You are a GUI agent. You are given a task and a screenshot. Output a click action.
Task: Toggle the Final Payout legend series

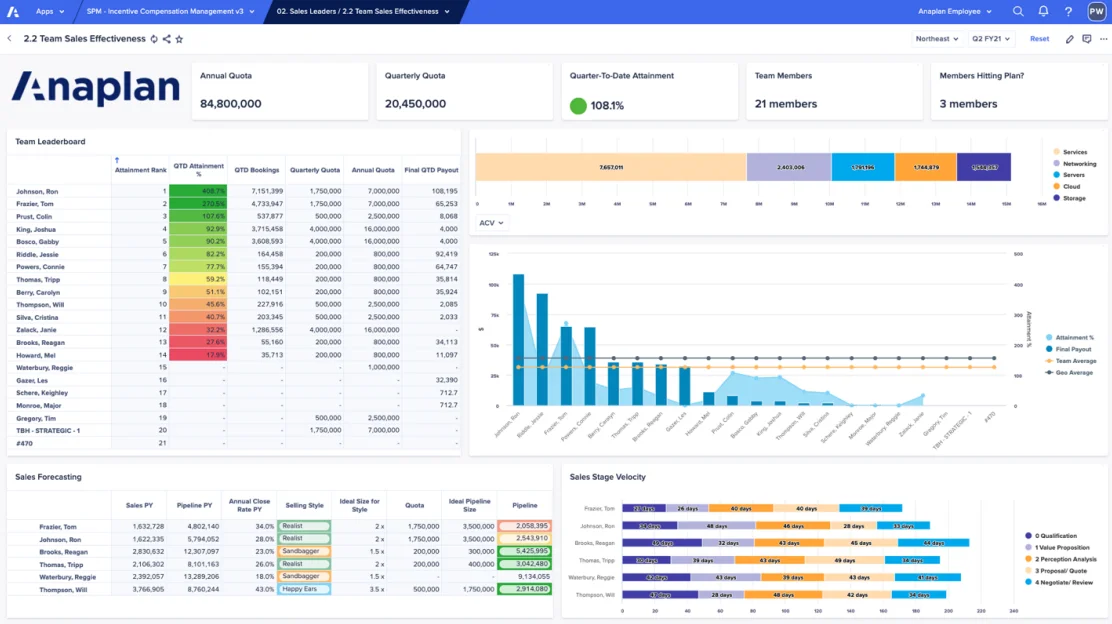pos(1072,349)
